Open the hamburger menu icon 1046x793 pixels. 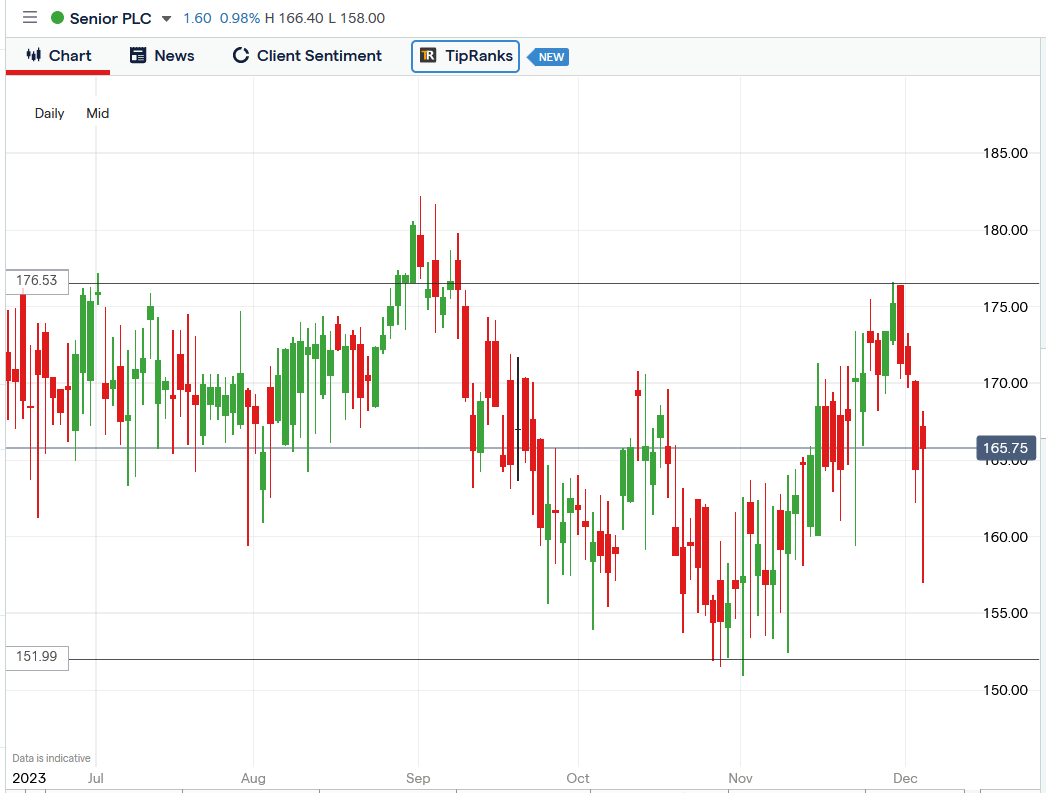click(30, 17)
